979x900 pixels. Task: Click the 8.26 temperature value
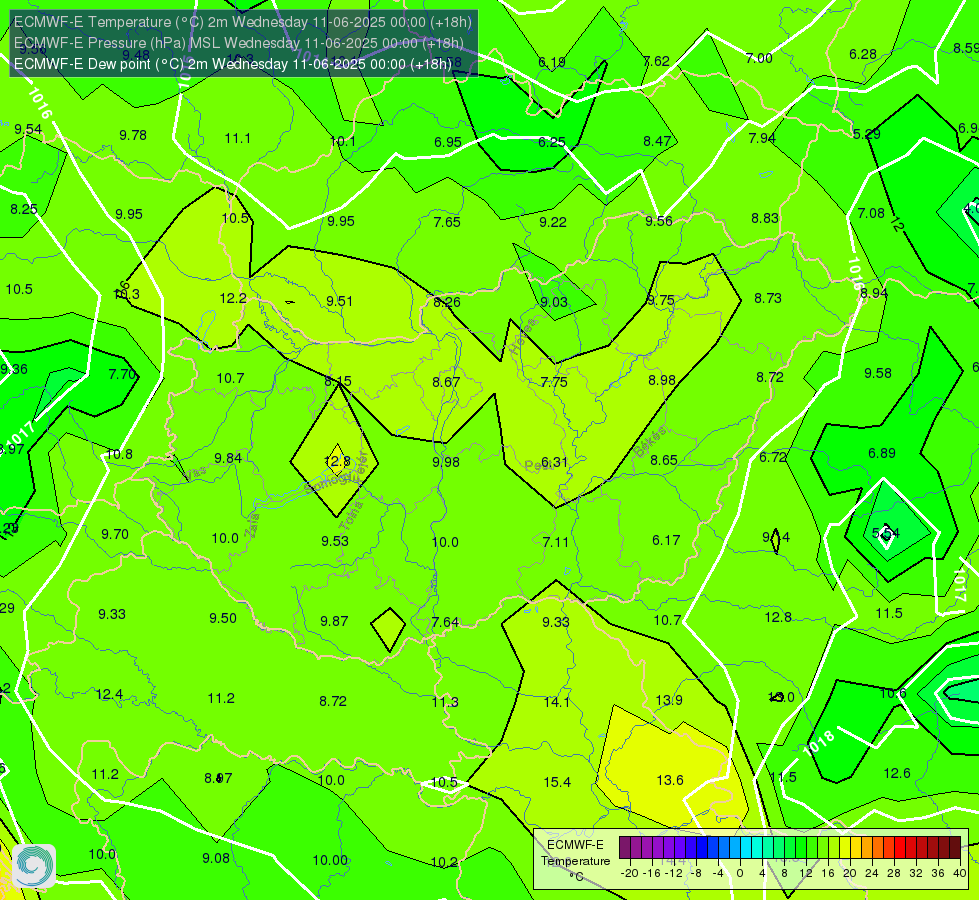coord(447,302)
